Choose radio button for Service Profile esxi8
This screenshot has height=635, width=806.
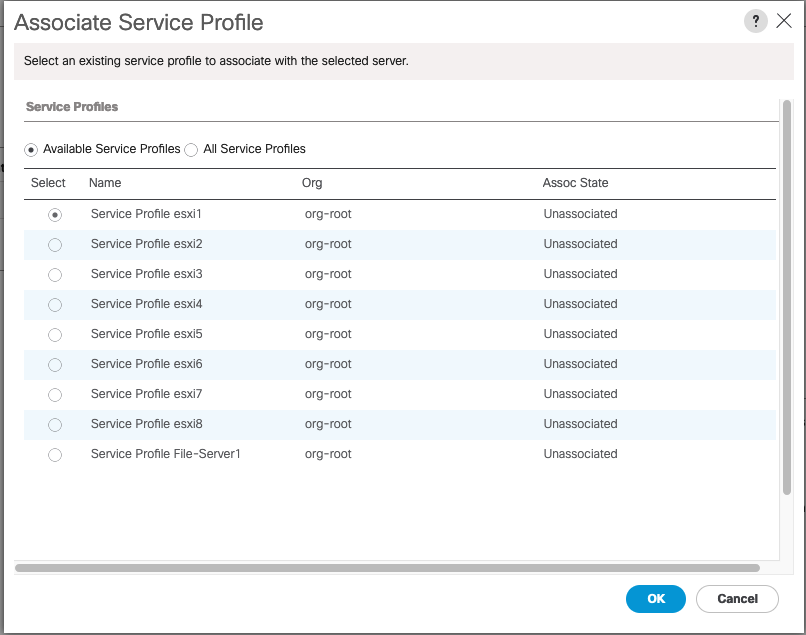[55, 425]
